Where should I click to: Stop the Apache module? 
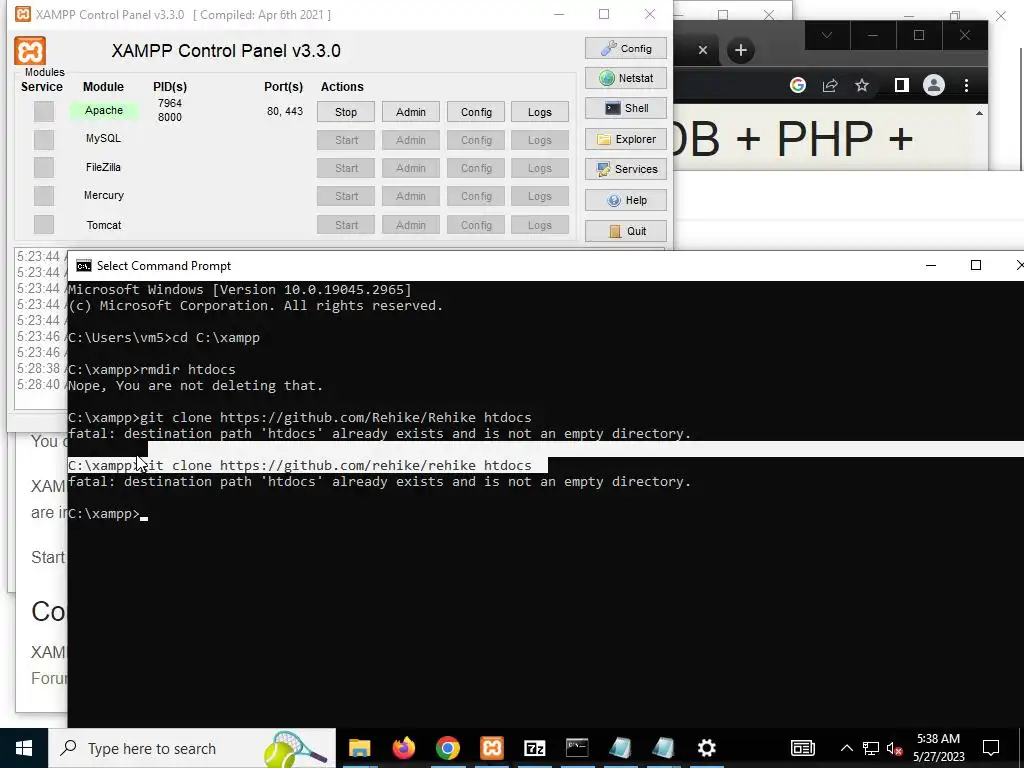(345, 112)
